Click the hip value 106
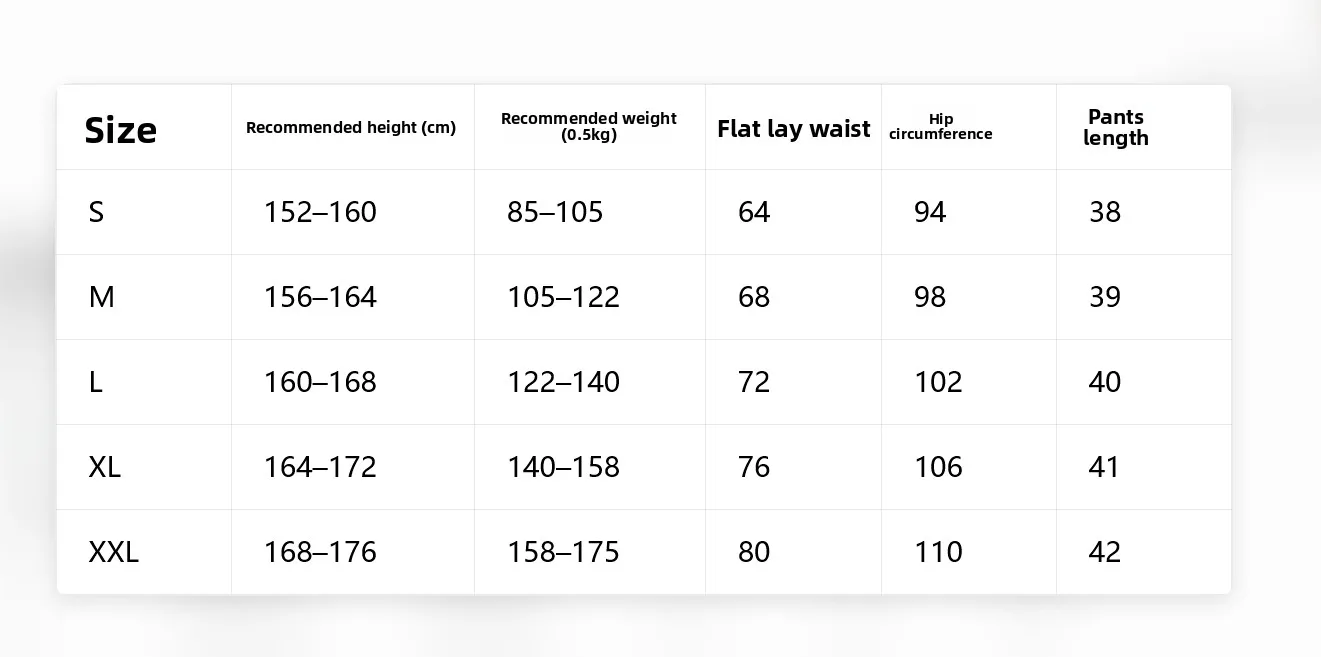Screen dimensions: 1321x657 click(x=938, y=467)
